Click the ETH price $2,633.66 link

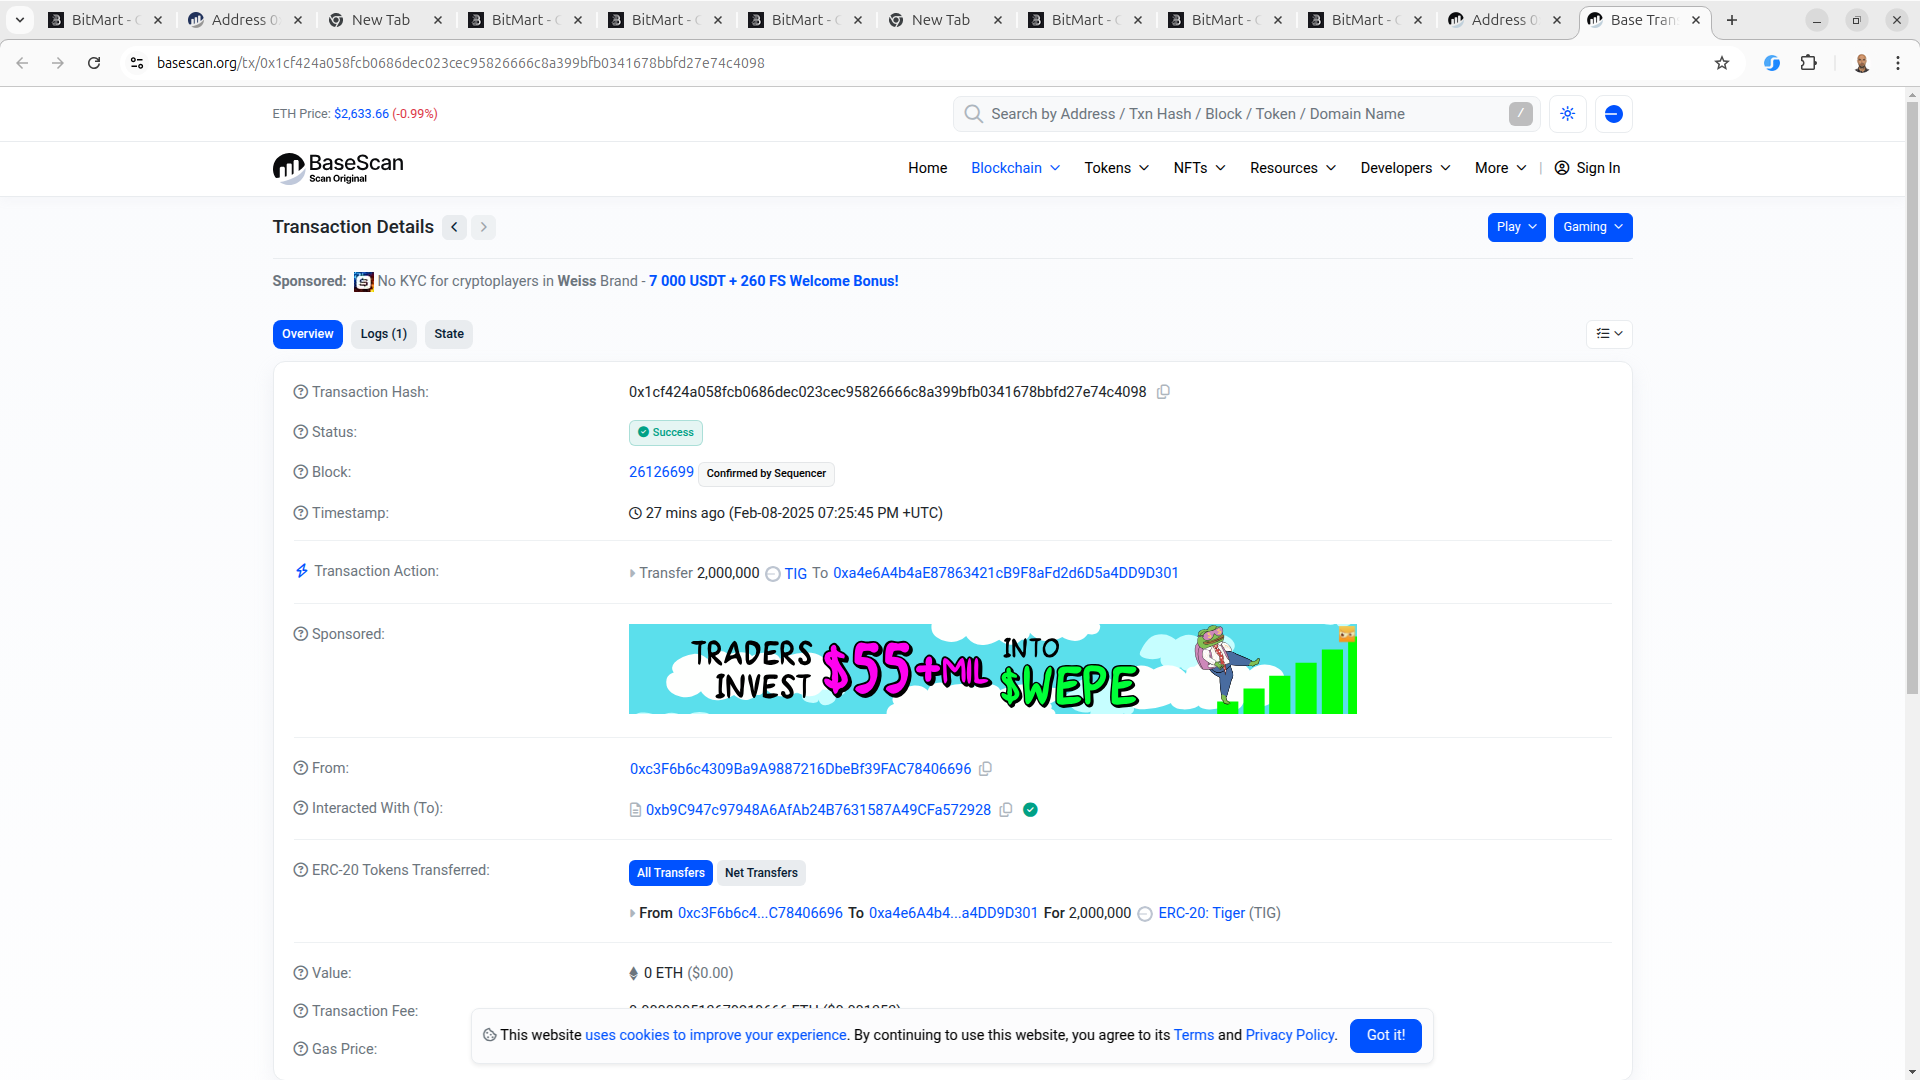coord(361,114)
